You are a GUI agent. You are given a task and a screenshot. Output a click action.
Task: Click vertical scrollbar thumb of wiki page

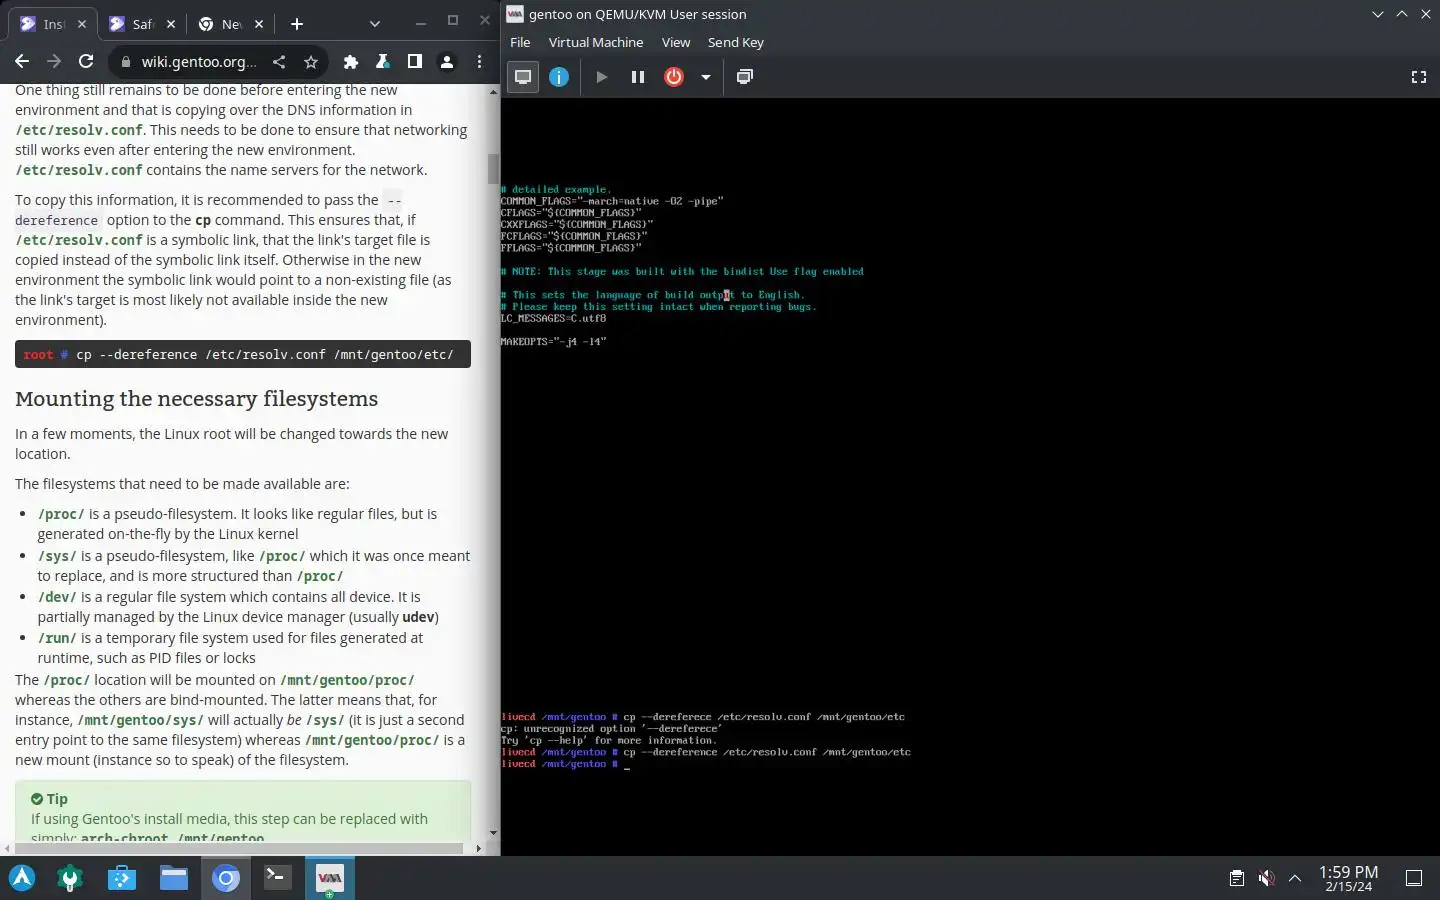point(493,168)
